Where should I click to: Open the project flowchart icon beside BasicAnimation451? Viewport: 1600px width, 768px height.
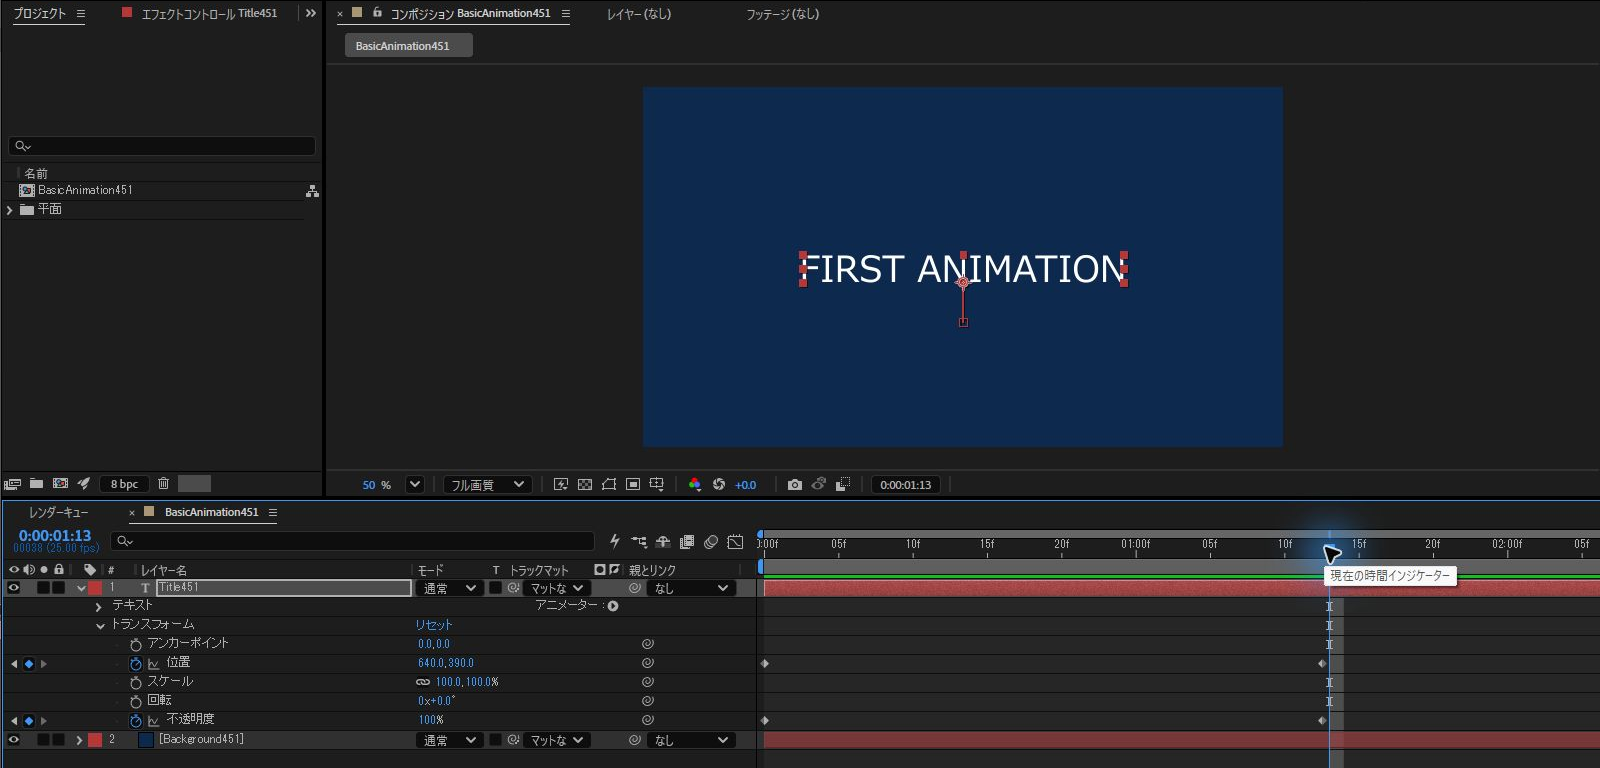[312, 191]
